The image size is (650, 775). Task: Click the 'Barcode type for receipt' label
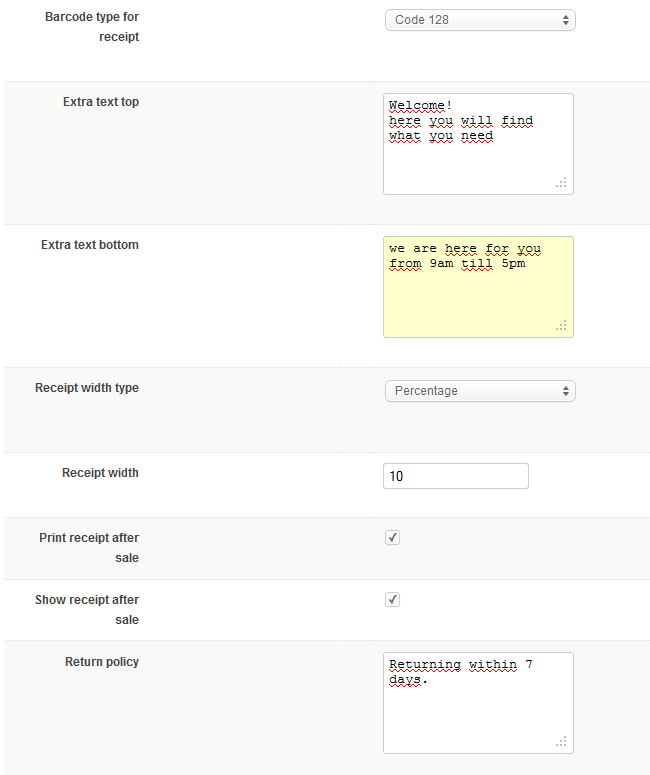point(92,28)
